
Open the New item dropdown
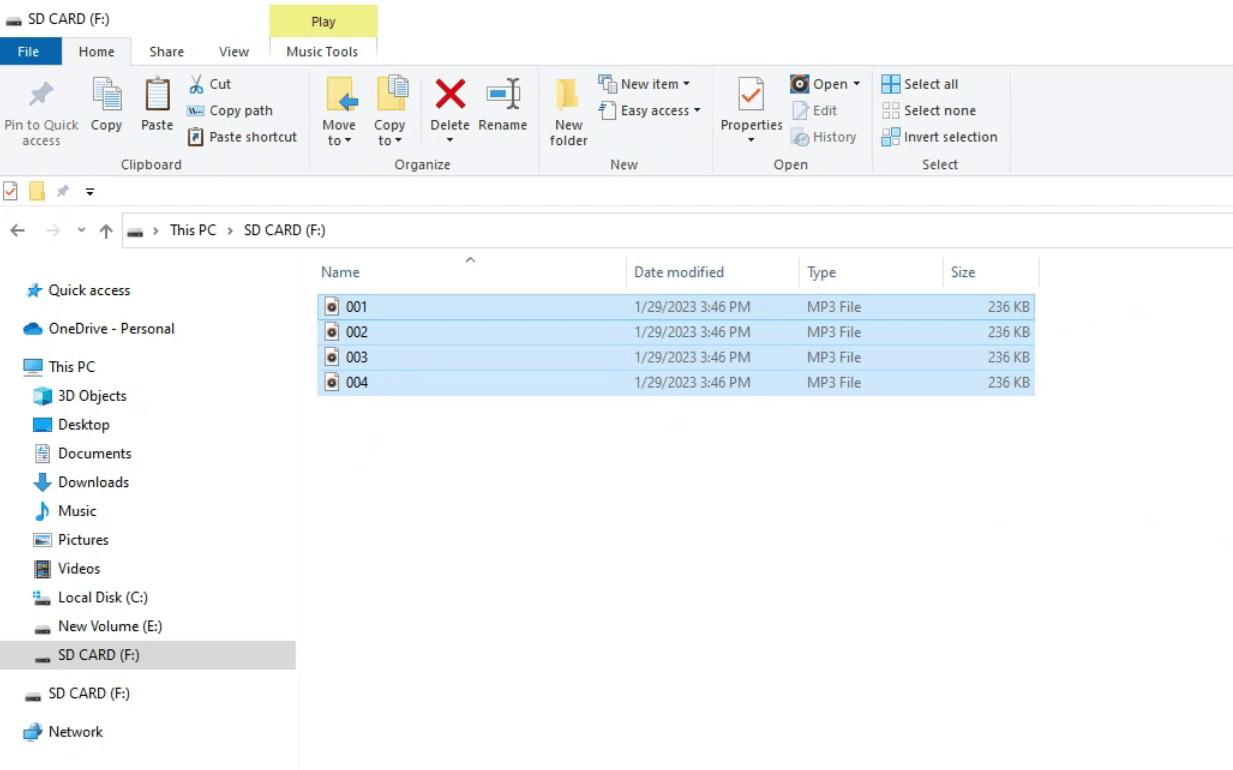(x=644, y=84)
